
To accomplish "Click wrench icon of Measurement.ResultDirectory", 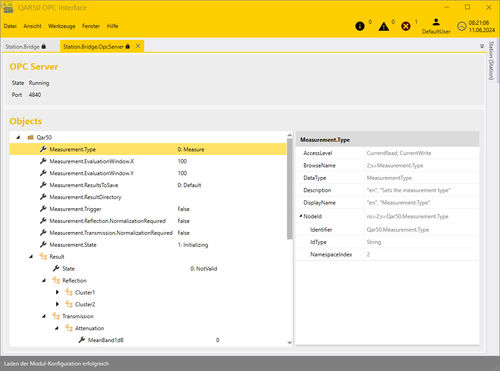I will tap(43, 197).
